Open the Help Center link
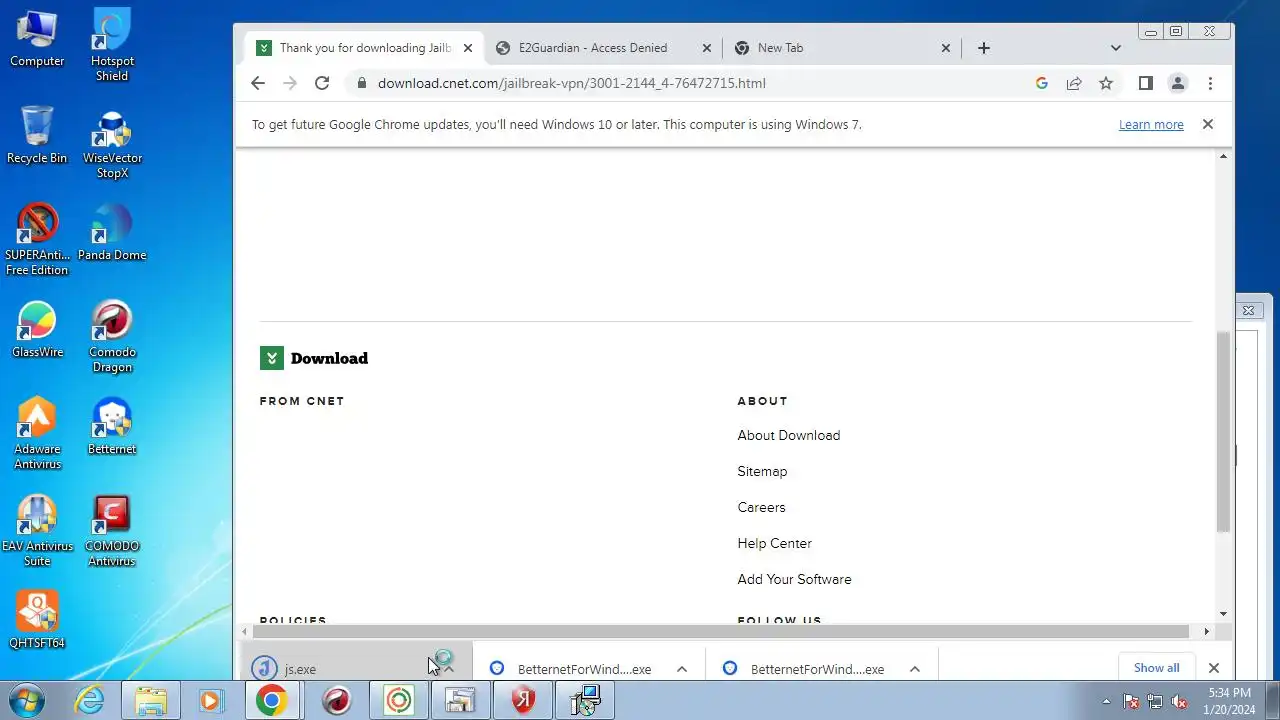The image size is (1280, 720). click(774, 543)
